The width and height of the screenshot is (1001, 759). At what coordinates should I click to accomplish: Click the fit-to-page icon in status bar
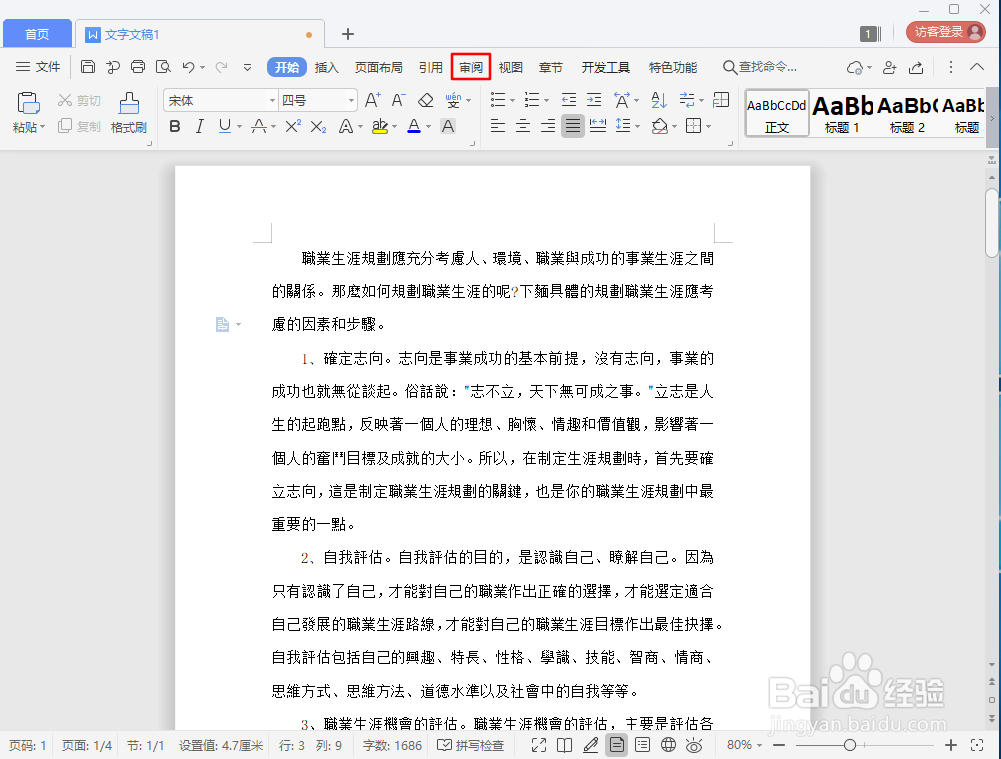tap(977, 745)
